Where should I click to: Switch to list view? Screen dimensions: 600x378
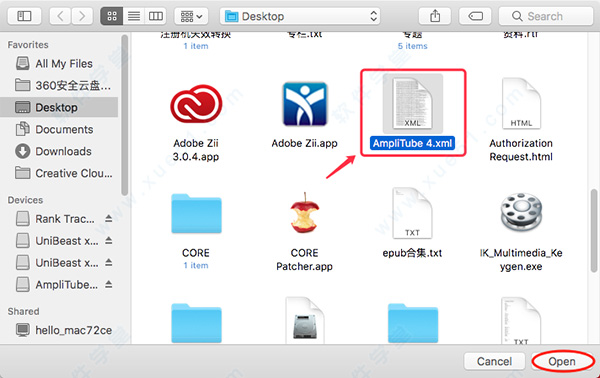[x=134, y=16]
